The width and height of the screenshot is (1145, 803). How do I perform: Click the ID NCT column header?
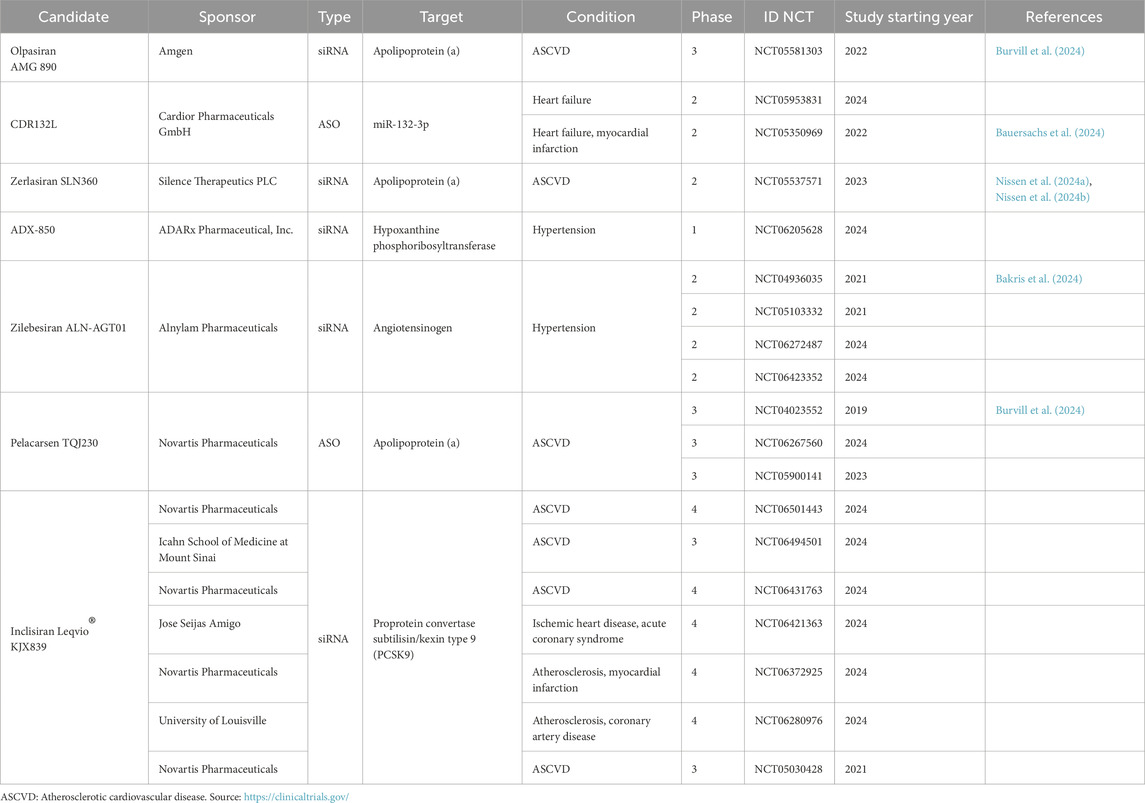pos(789,17)
